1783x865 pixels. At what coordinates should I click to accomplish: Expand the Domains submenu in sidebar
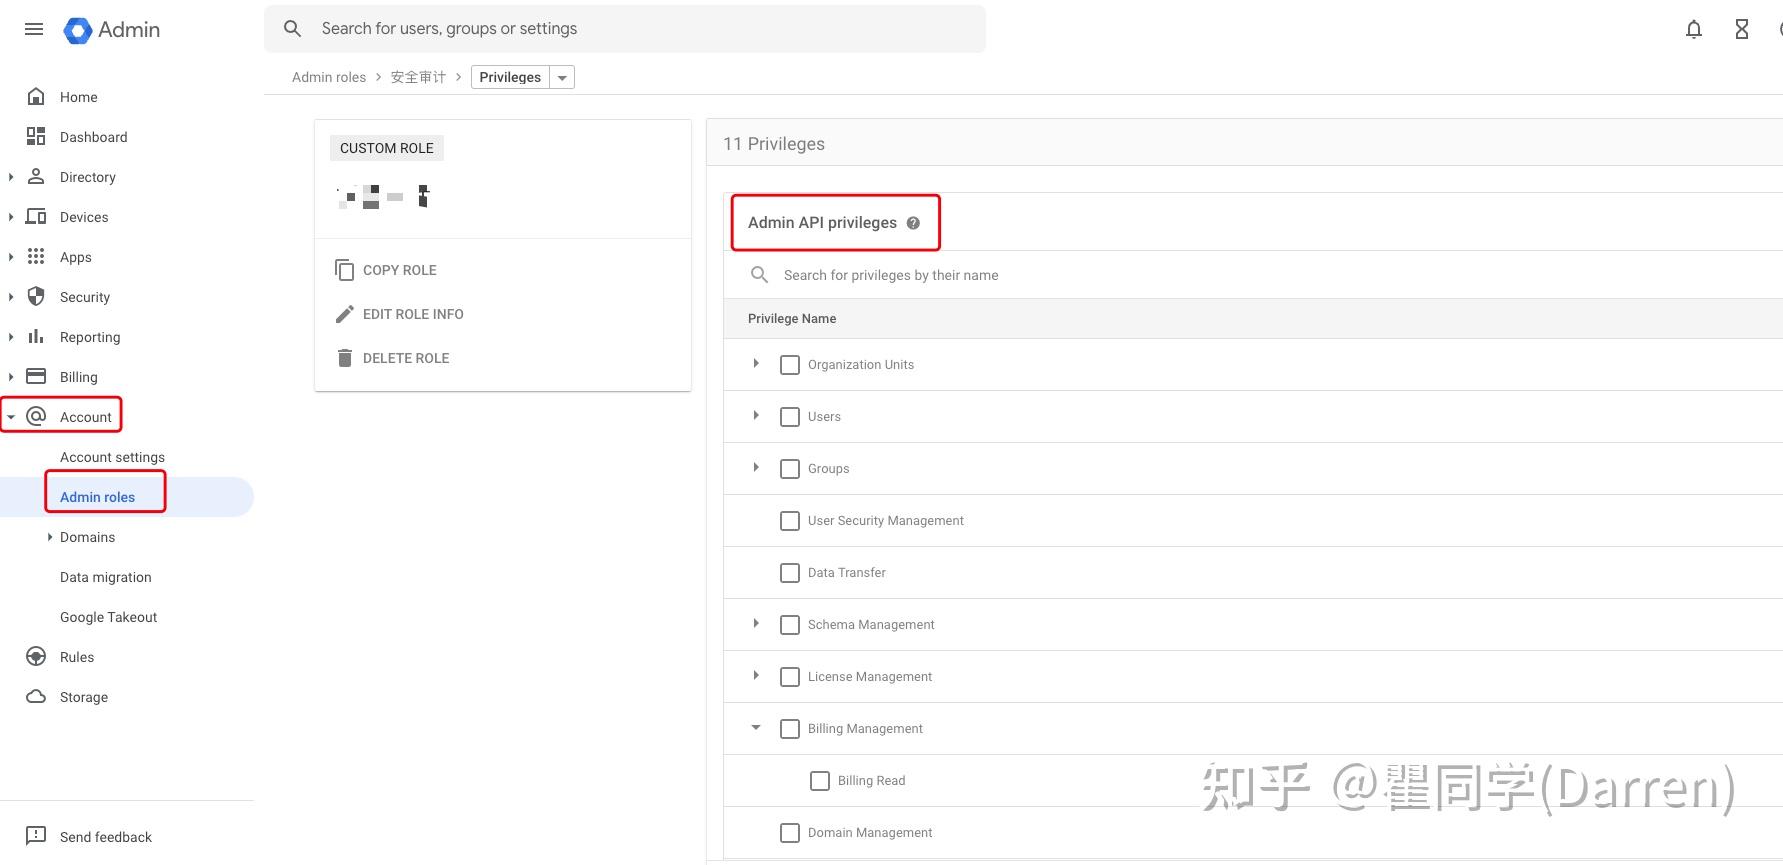click(50, 537)
